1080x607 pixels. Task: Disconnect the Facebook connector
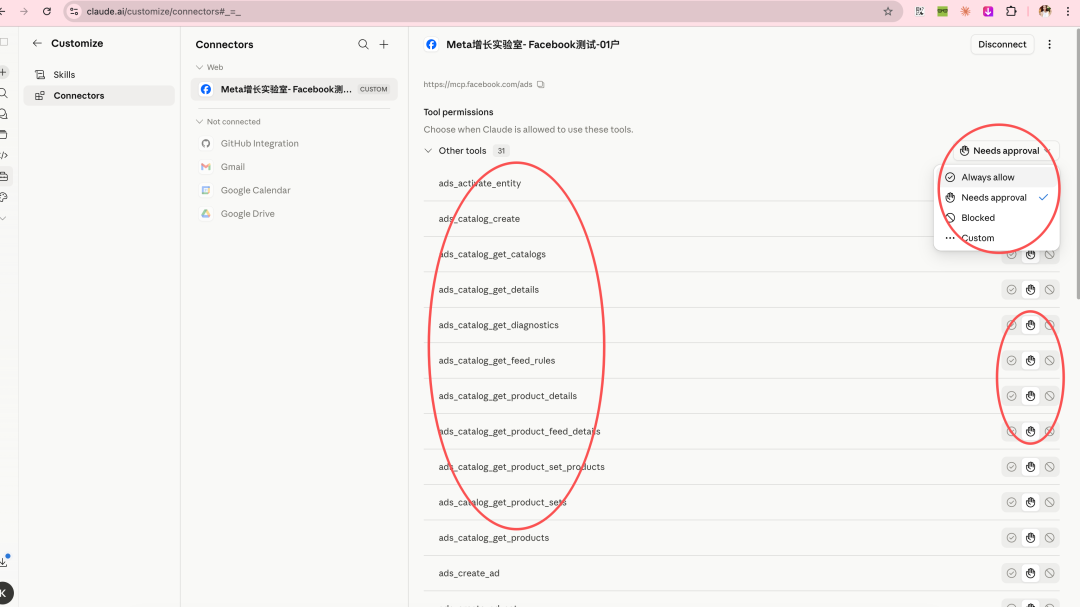click(1002, 44)
